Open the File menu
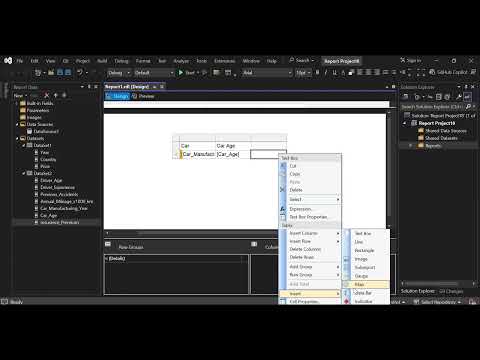 point(20,61)
